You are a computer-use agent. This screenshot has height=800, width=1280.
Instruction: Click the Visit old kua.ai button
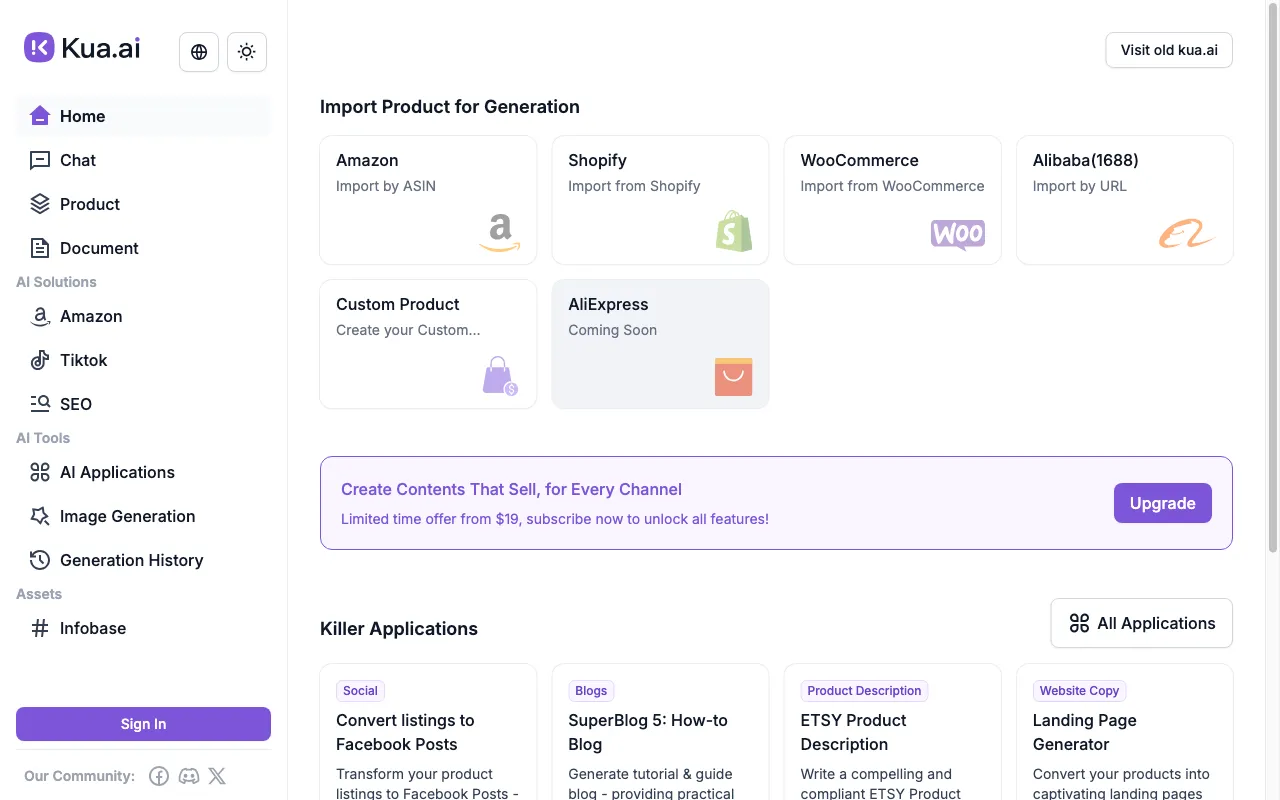1169,50
